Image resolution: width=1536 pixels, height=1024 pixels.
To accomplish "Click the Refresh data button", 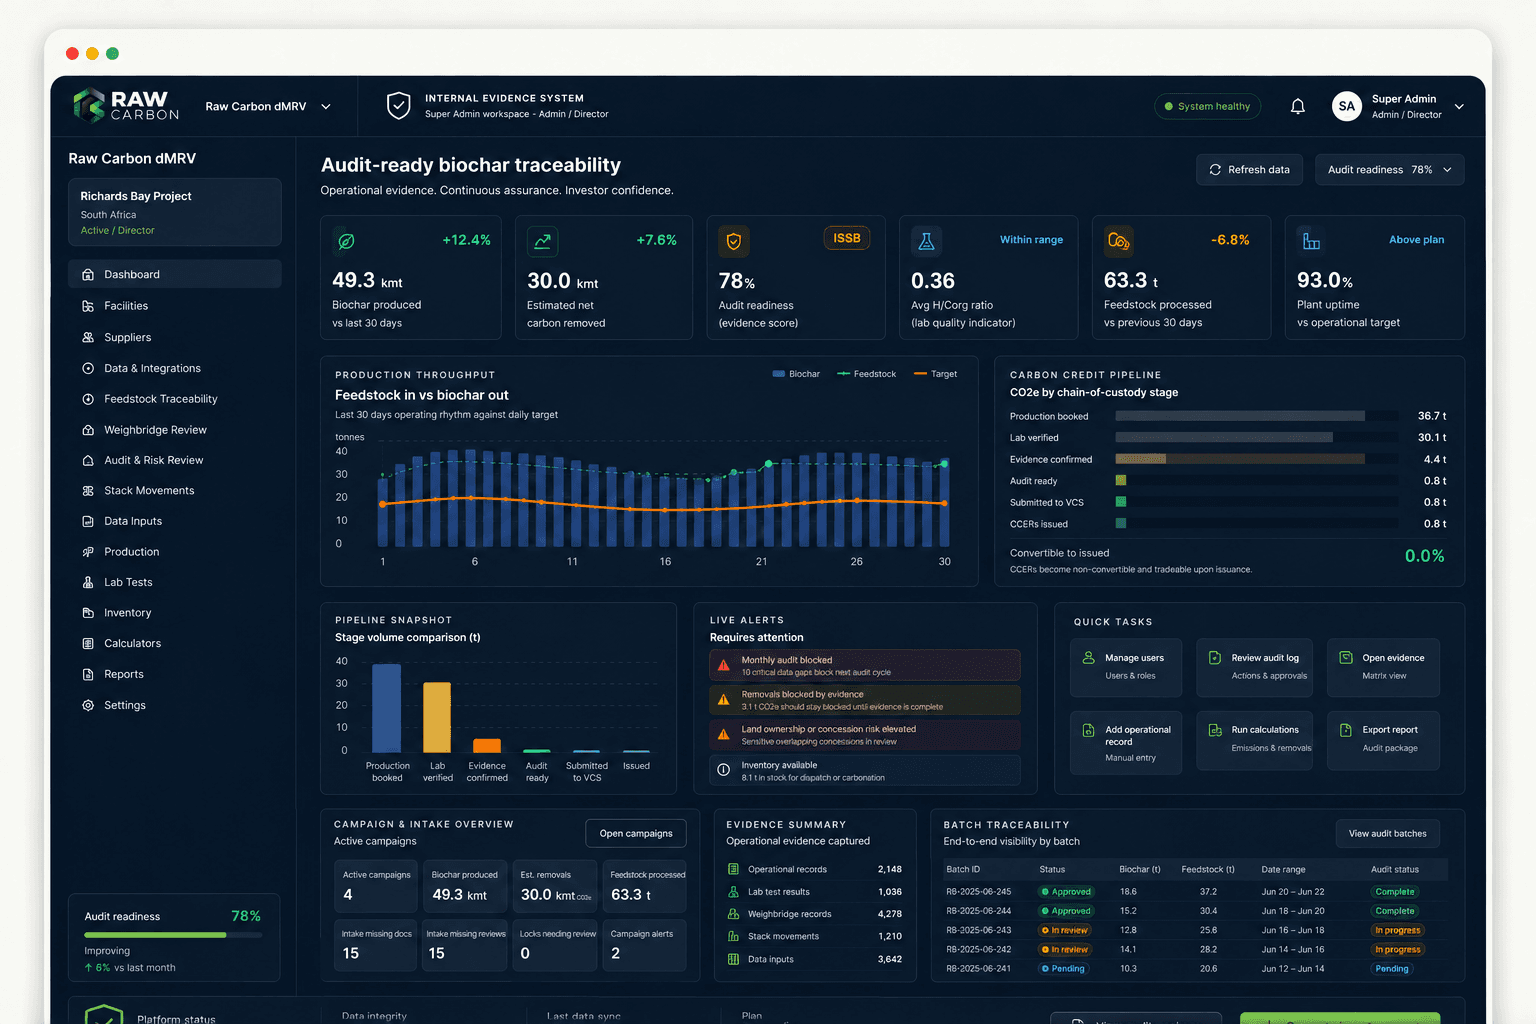I will (x=1250, y=170).
